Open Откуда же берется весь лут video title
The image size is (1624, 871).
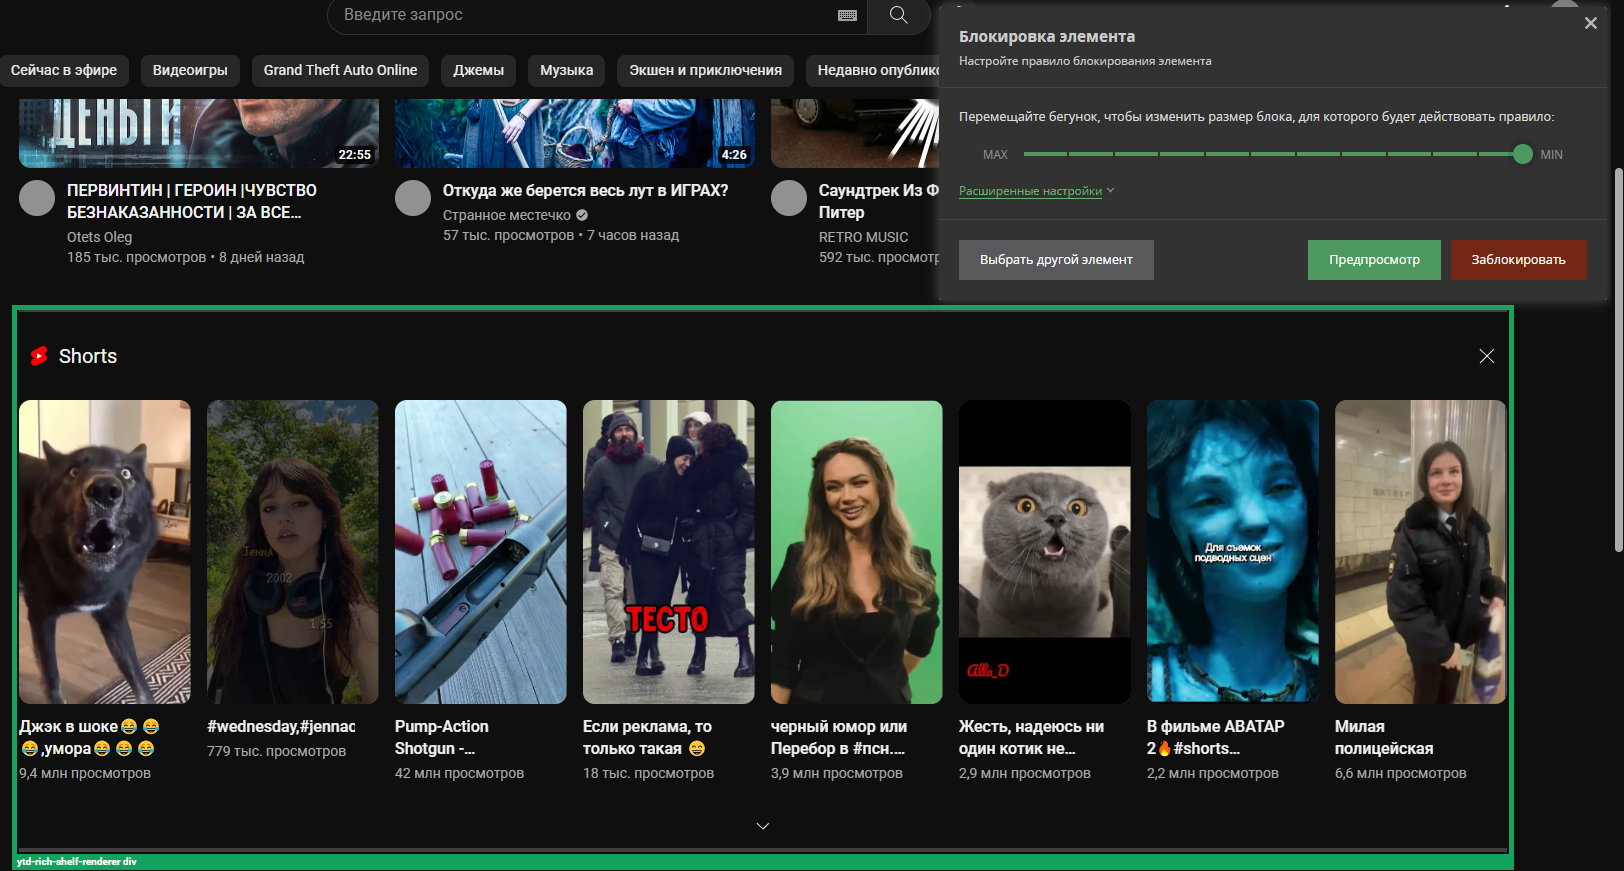[586, 190]
